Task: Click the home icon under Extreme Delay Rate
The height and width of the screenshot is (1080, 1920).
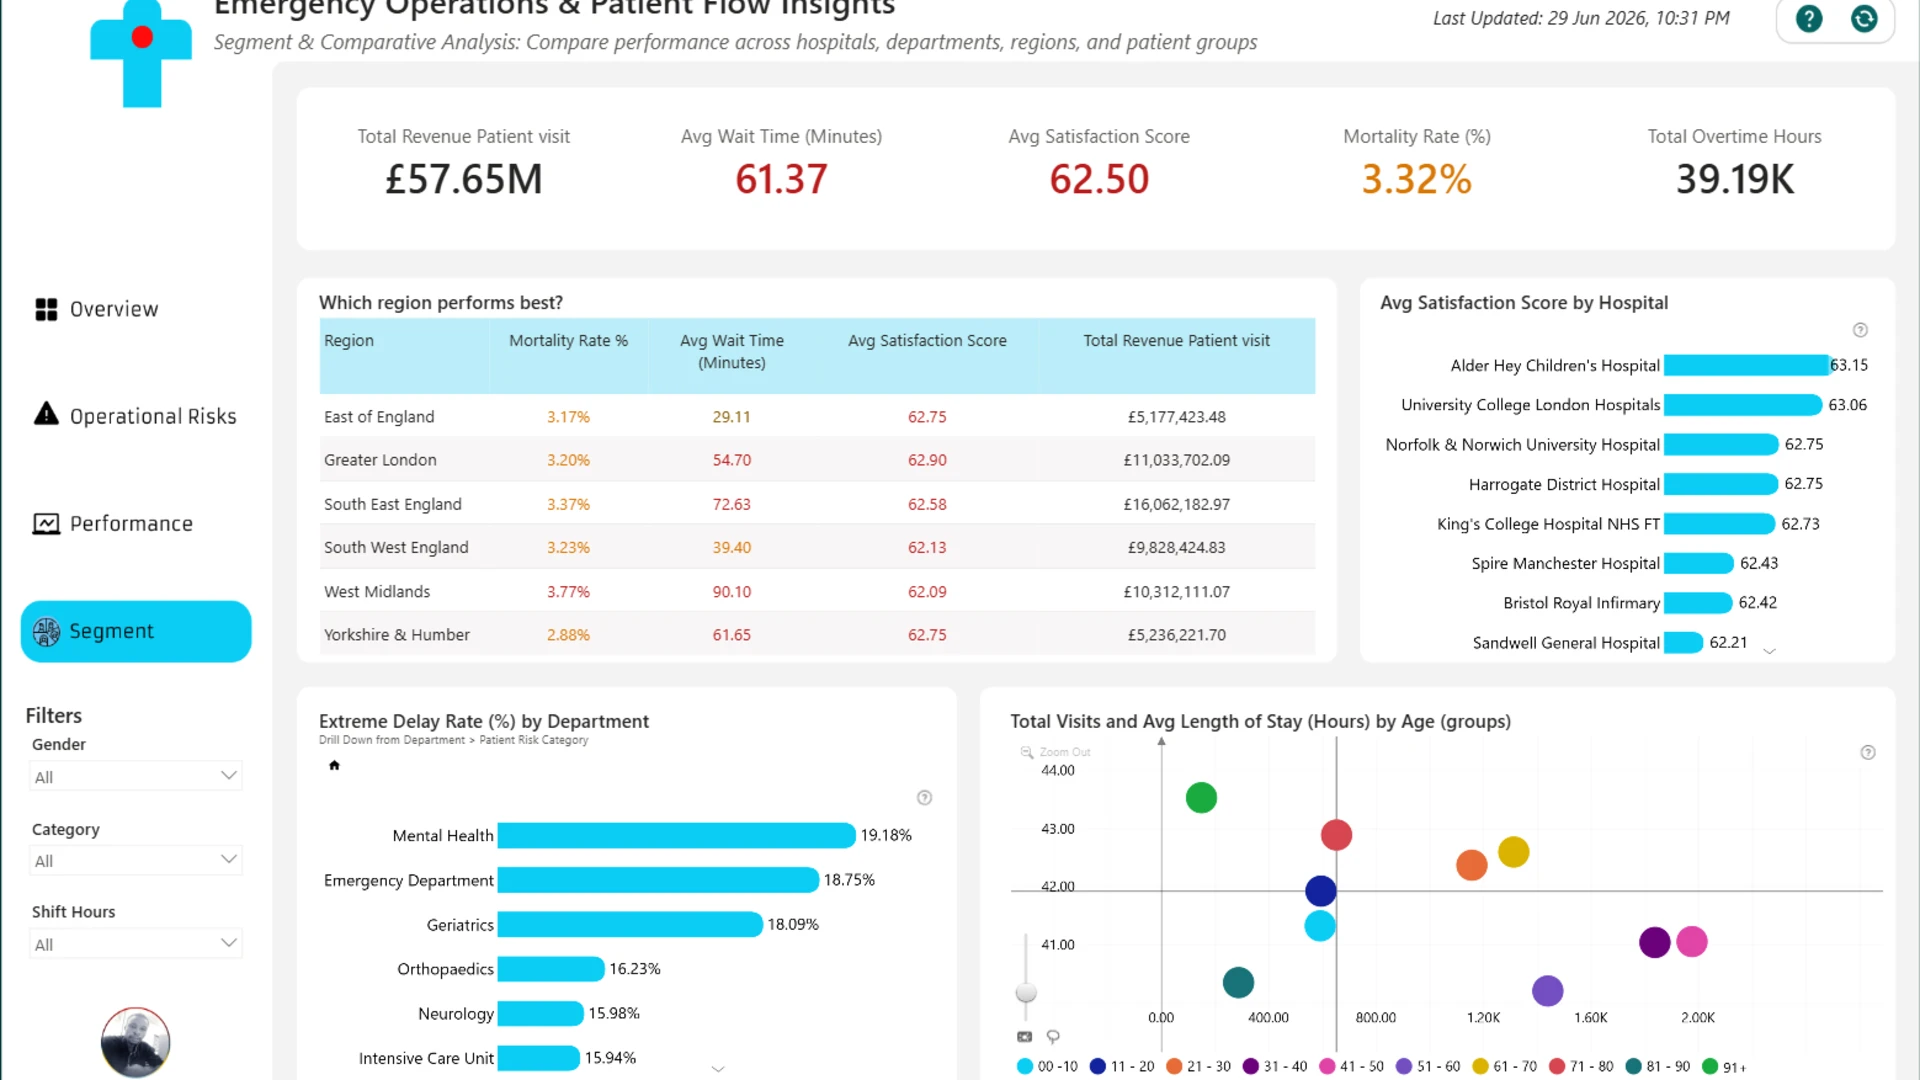Action: [334, 766]
